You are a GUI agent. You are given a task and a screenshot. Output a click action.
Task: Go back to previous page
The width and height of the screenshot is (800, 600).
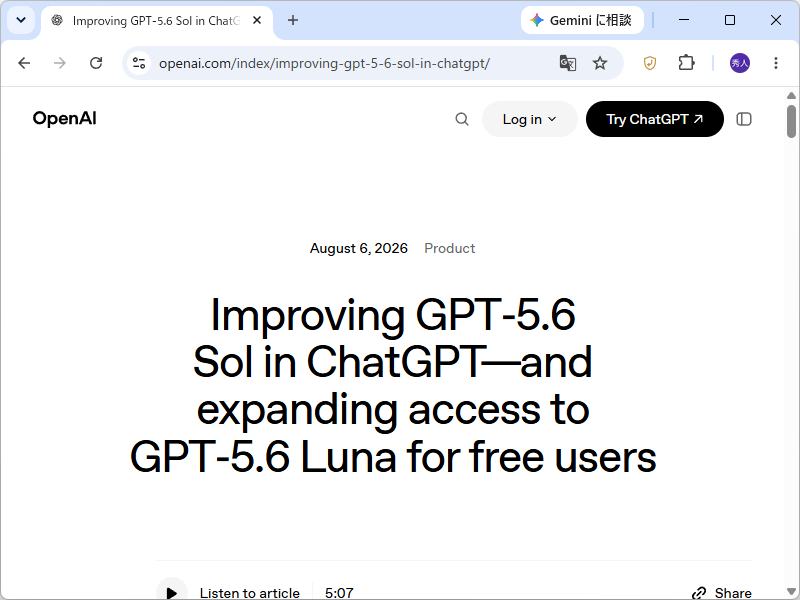click(24, 63)
